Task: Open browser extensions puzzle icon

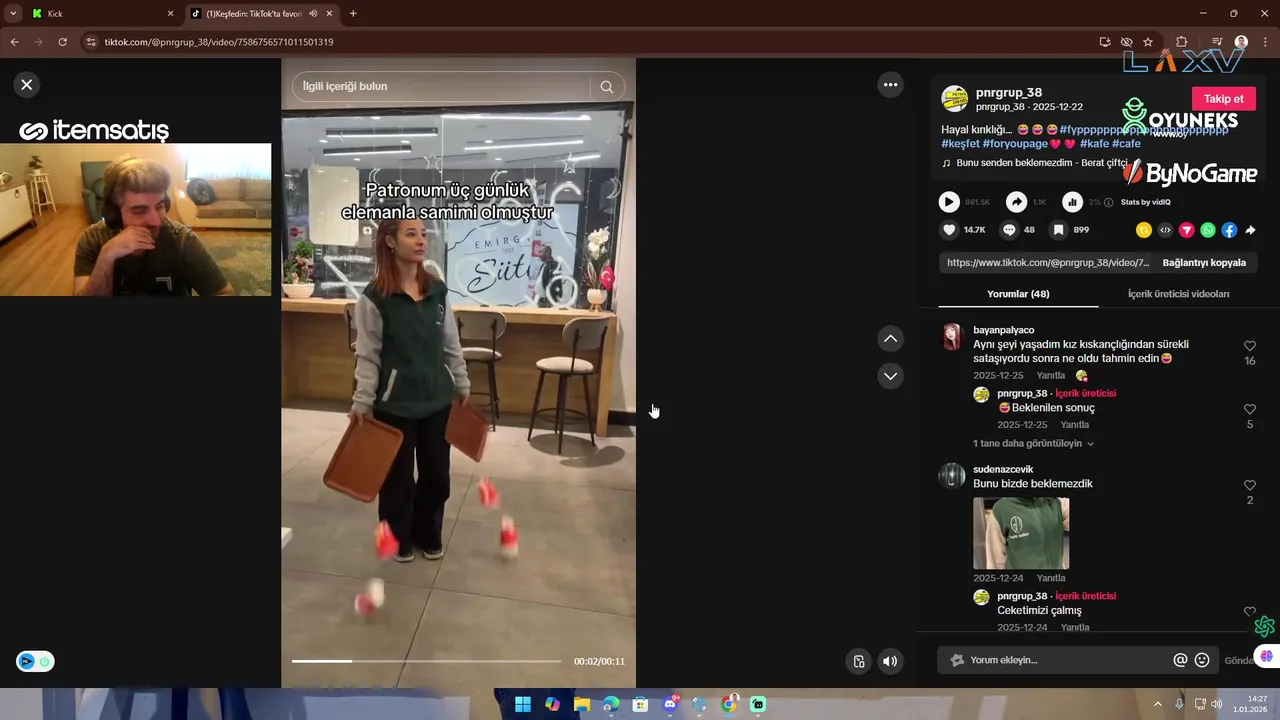Action: pyautogui.click(x=1181, y=42)
